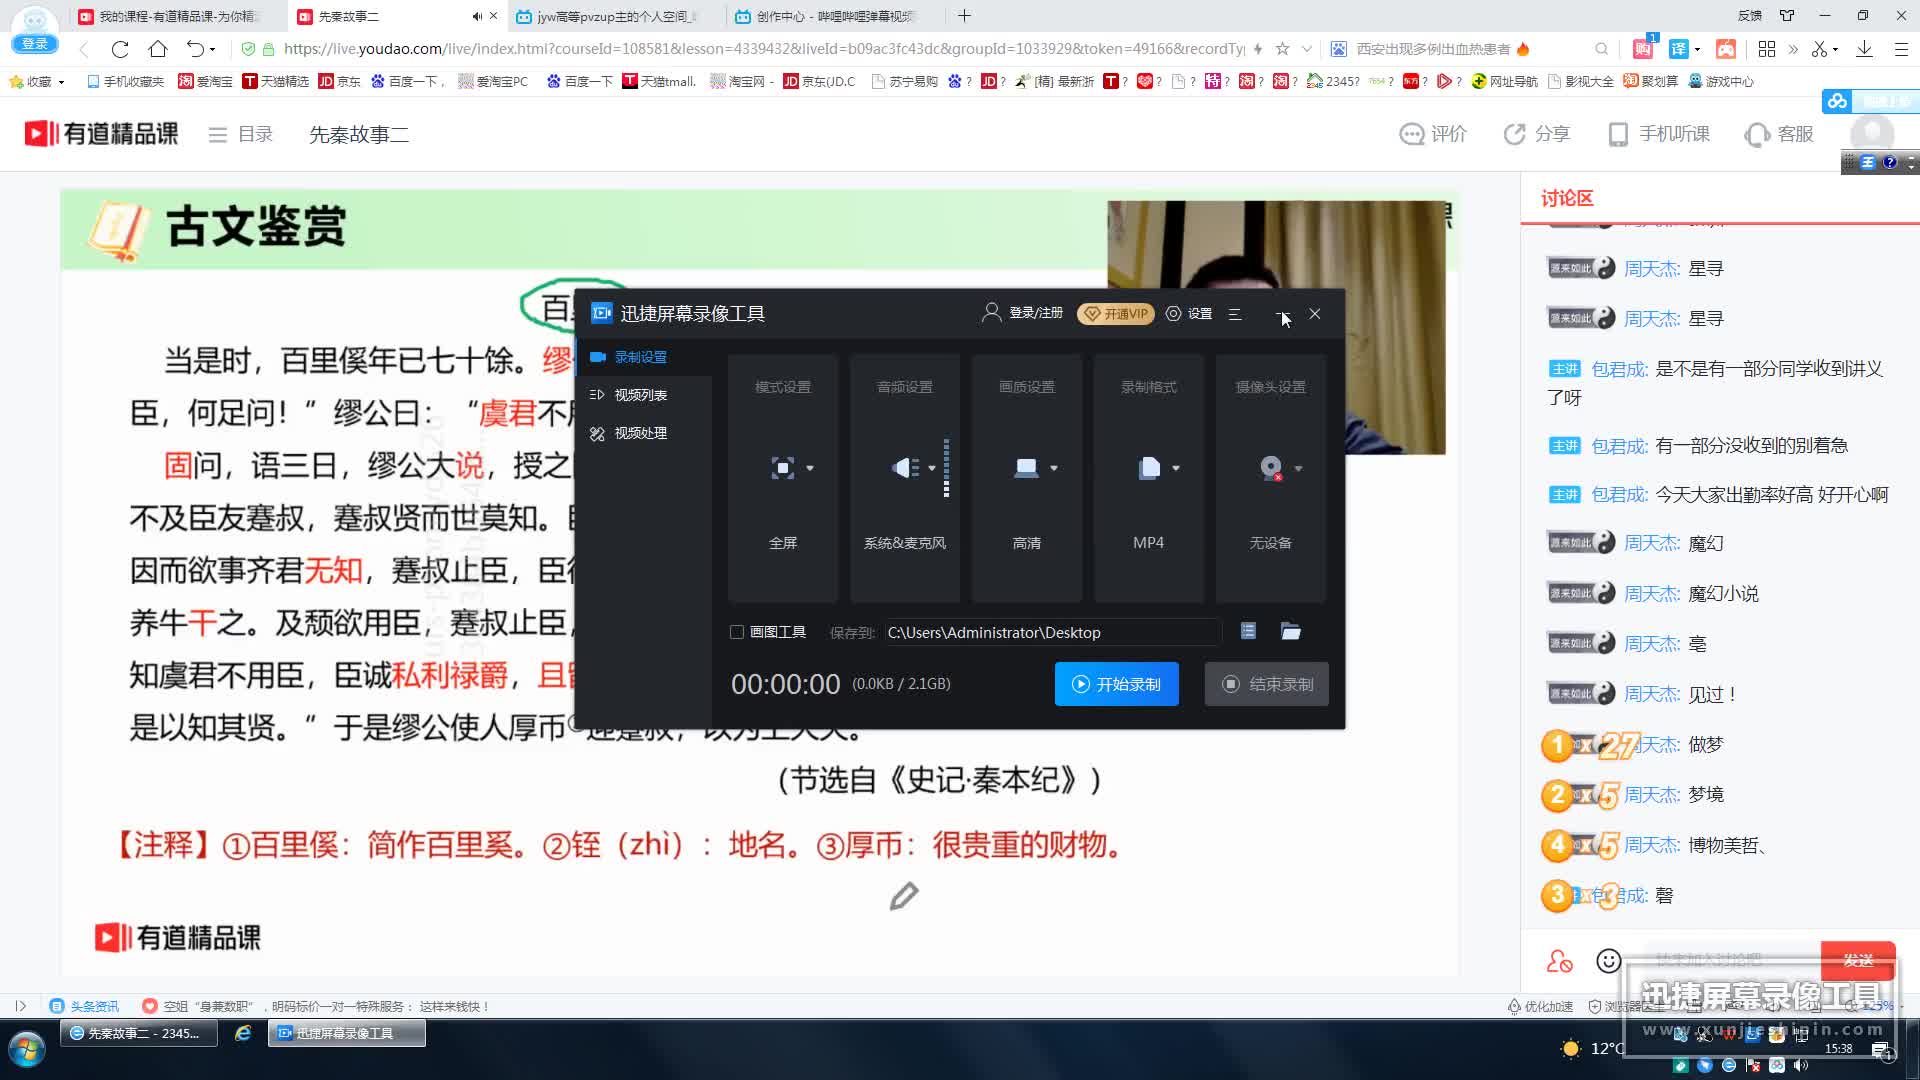Click 分享 to share the course
The image size is (1920, 1080).
pyautogui.click(x=1537, y=134)
